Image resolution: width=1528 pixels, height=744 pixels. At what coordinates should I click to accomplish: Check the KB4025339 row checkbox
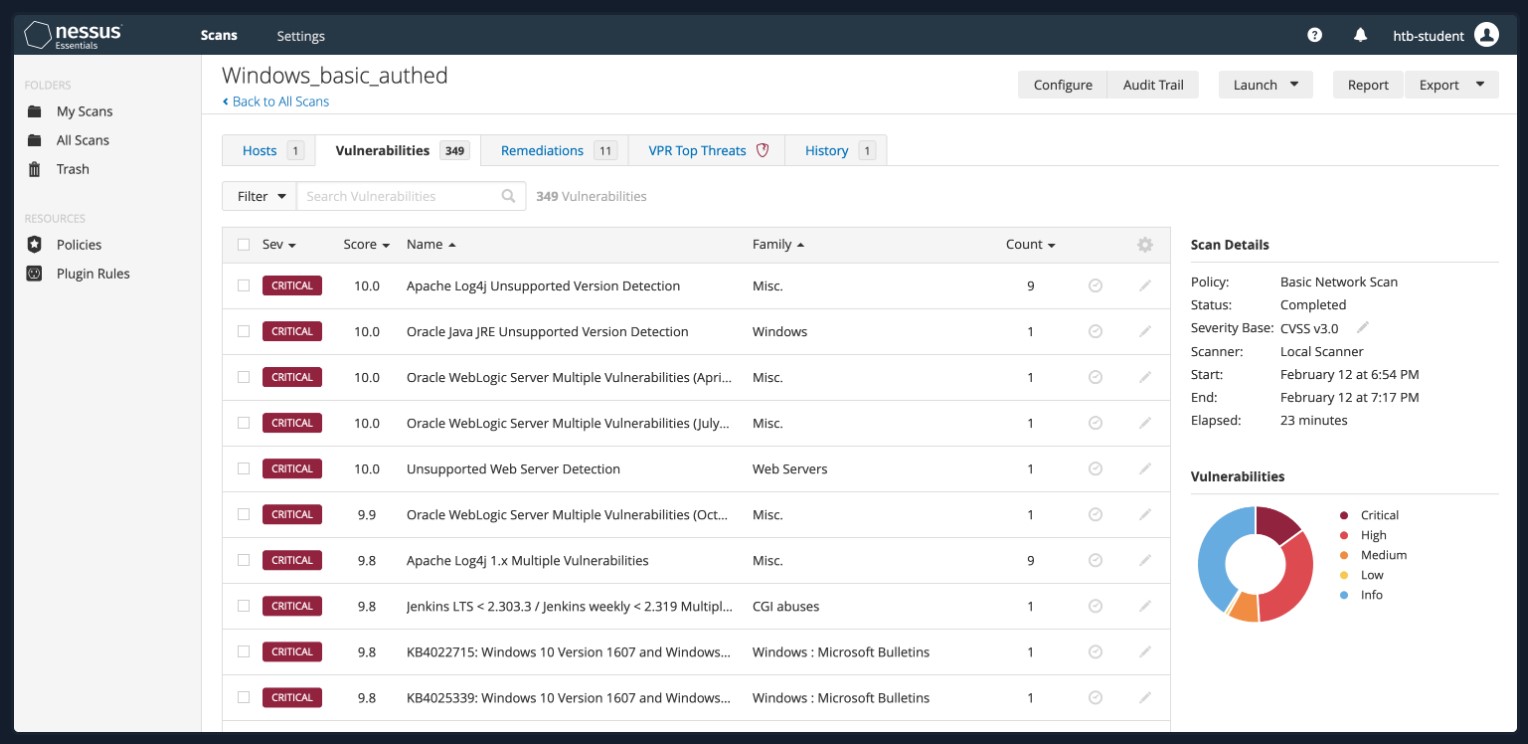point(243,697)
